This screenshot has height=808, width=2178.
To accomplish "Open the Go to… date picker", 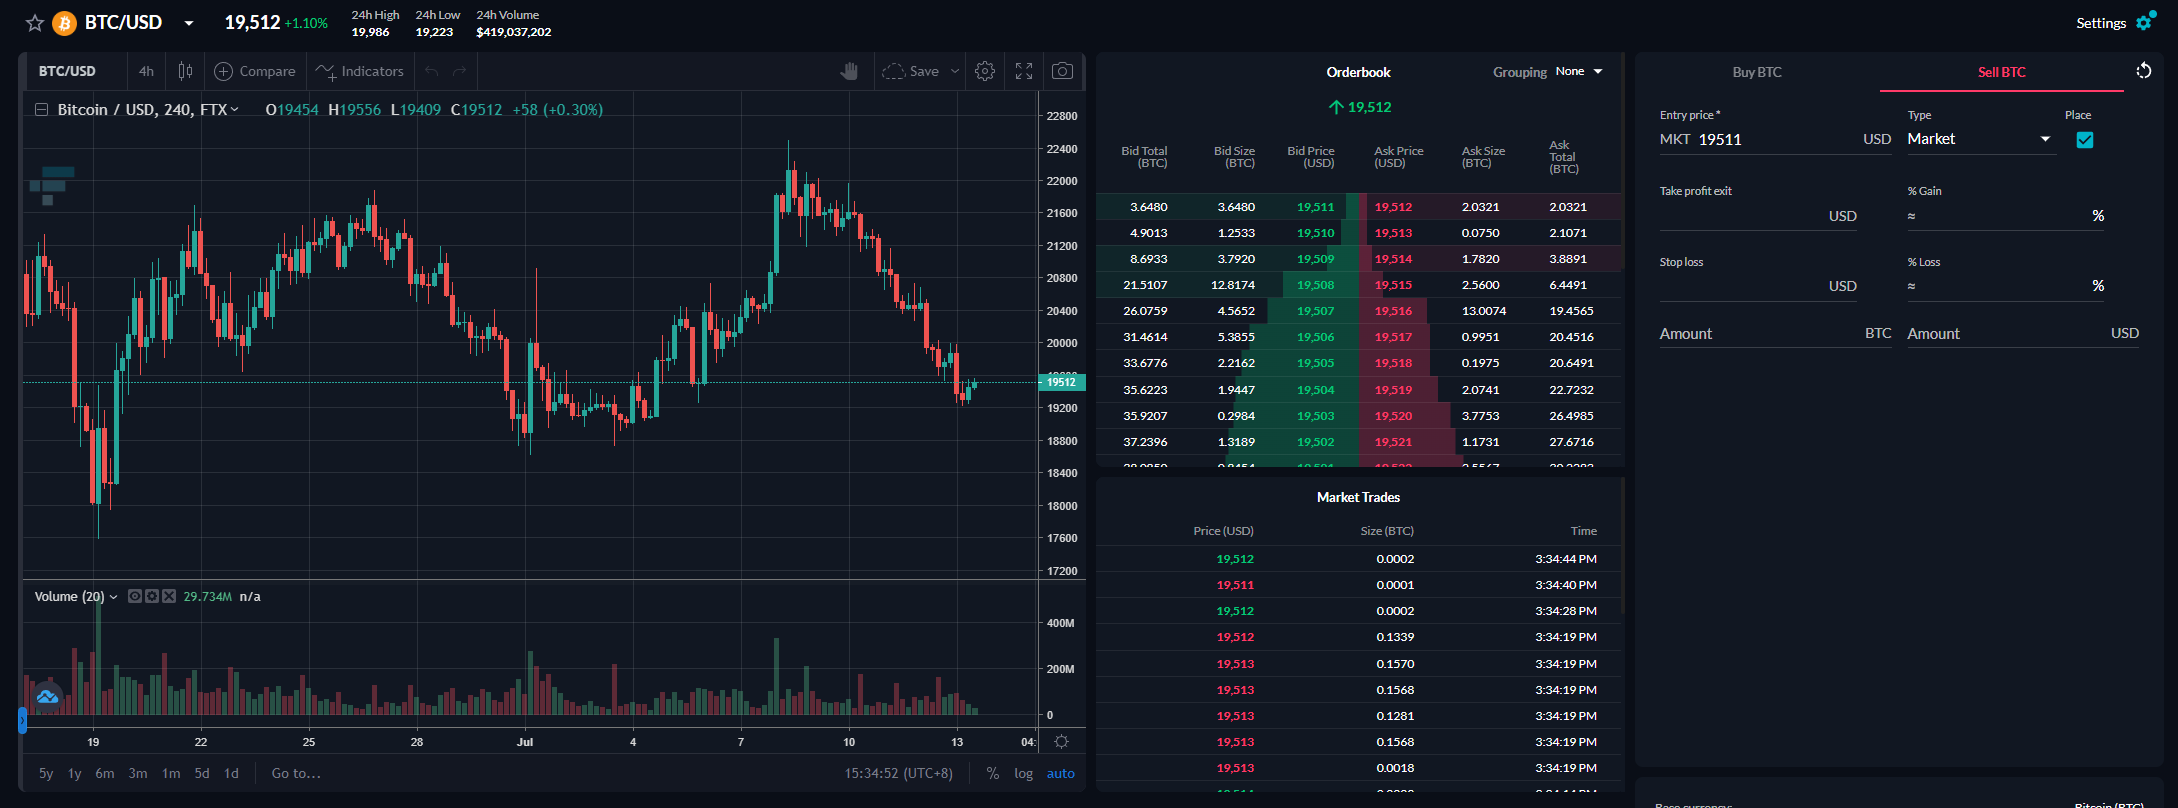I will [296, 773].
